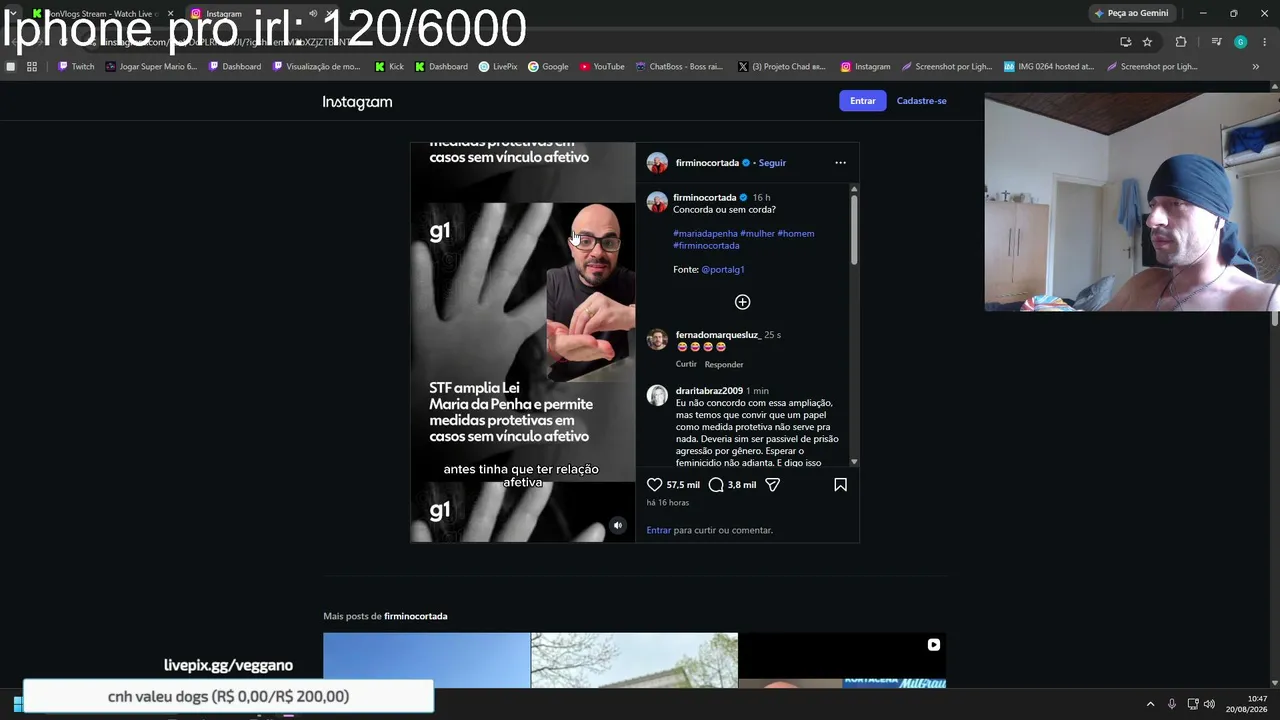The width and height of the screenshot is (1280, 720).
Task: Open firminocortada link under Mais posts
Action: [x=416, y=616]
